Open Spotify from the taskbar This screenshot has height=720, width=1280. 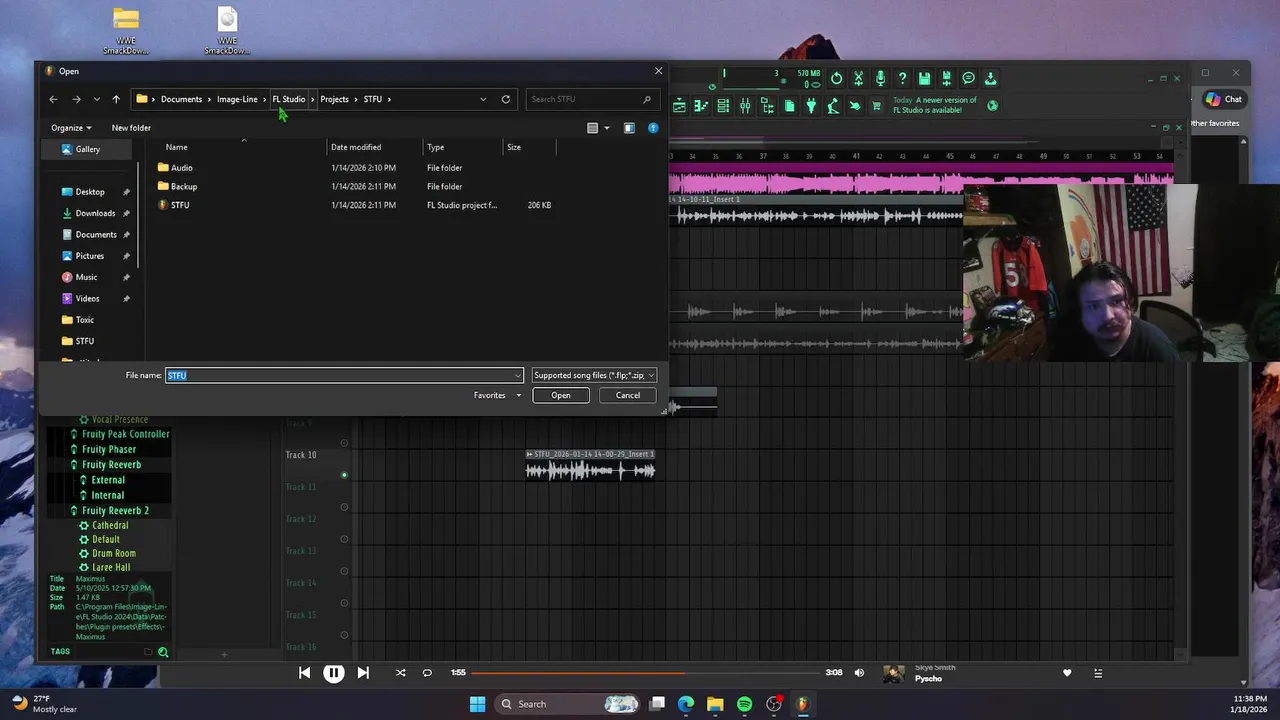(x=744, y=704)
